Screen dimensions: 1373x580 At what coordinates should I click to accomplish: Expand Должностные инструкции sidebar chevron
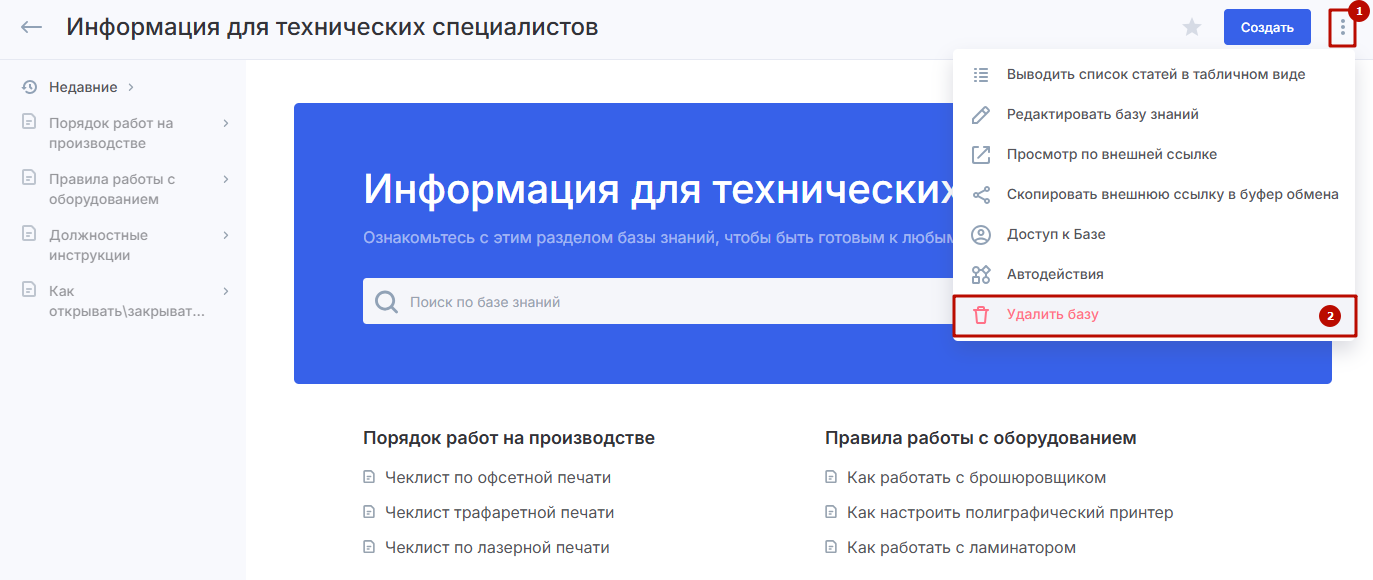(226, 235)
